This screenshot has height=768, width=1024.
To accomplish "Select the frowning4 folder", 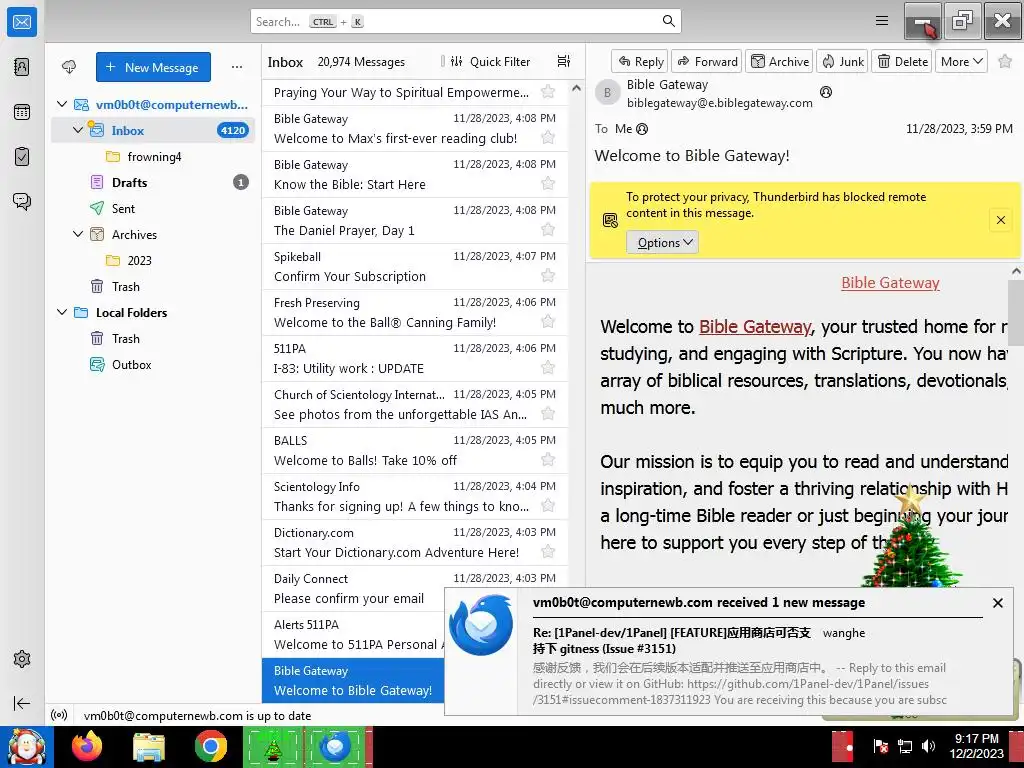I will coord(153,156).
